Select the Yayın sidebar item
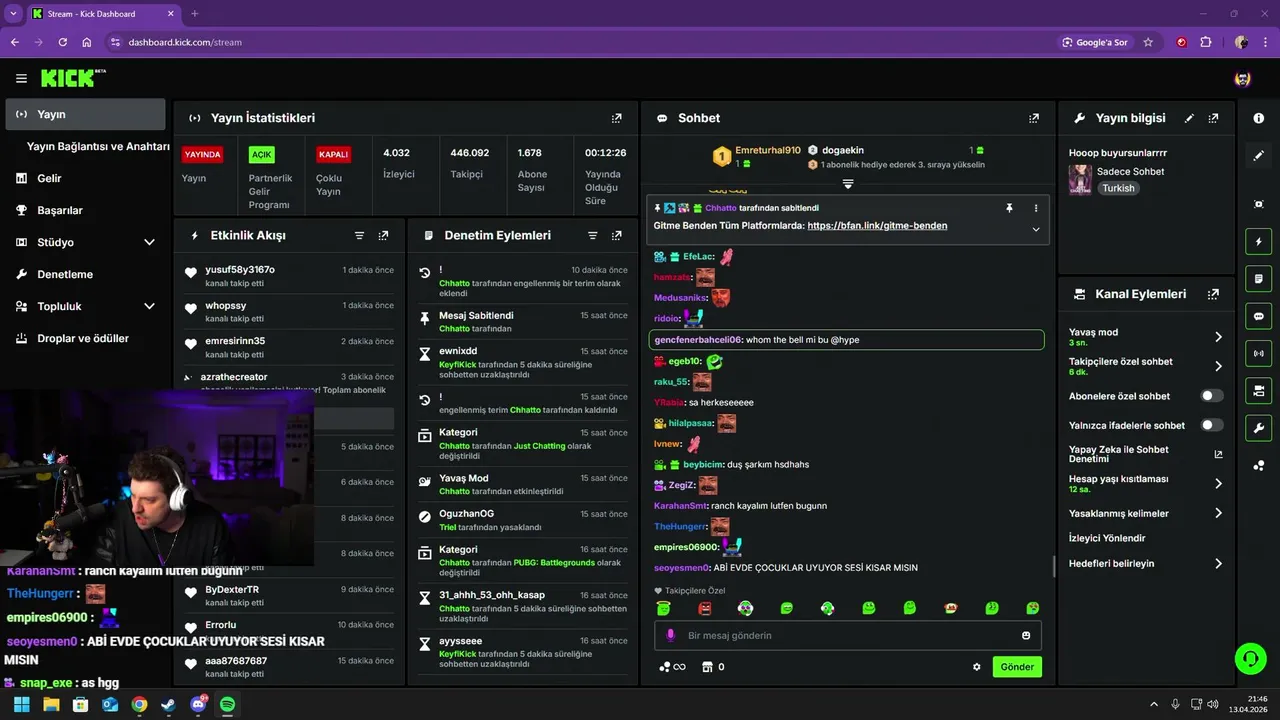This screenshot has height=720, width=1280. pos(86,114)
